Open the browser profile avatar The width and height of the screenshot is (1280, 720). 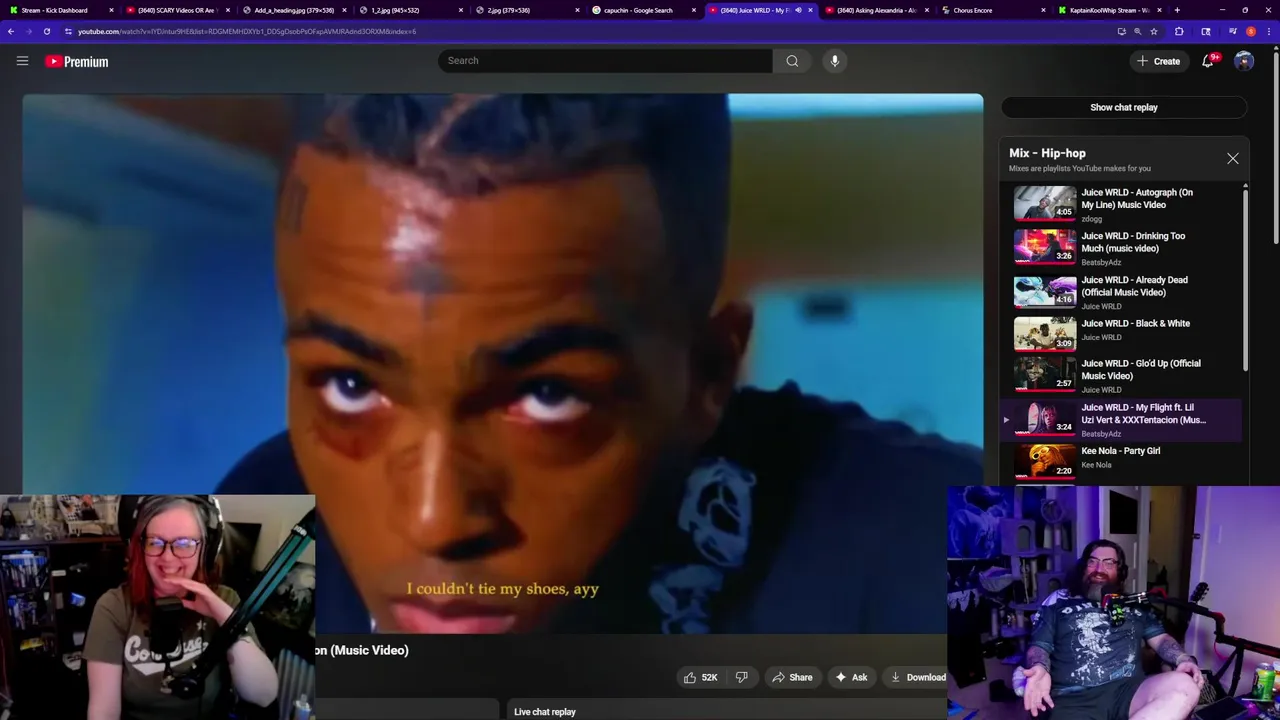(1251, 31)
